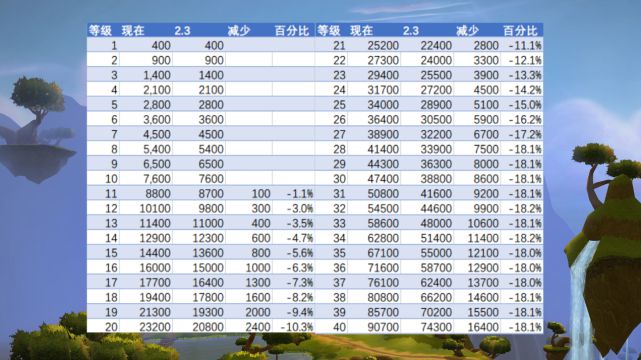Click the 12300 cell in level 14 row
Image resolution: width=641 pixels, height=360 pixels.
pos(208,238)
